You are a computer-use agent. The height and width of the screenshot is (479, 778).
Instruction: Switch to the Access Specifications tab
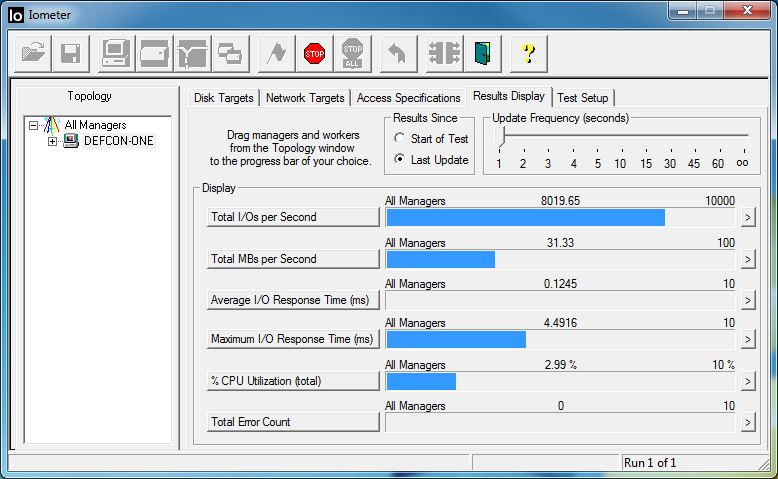[x=408, y=98]
